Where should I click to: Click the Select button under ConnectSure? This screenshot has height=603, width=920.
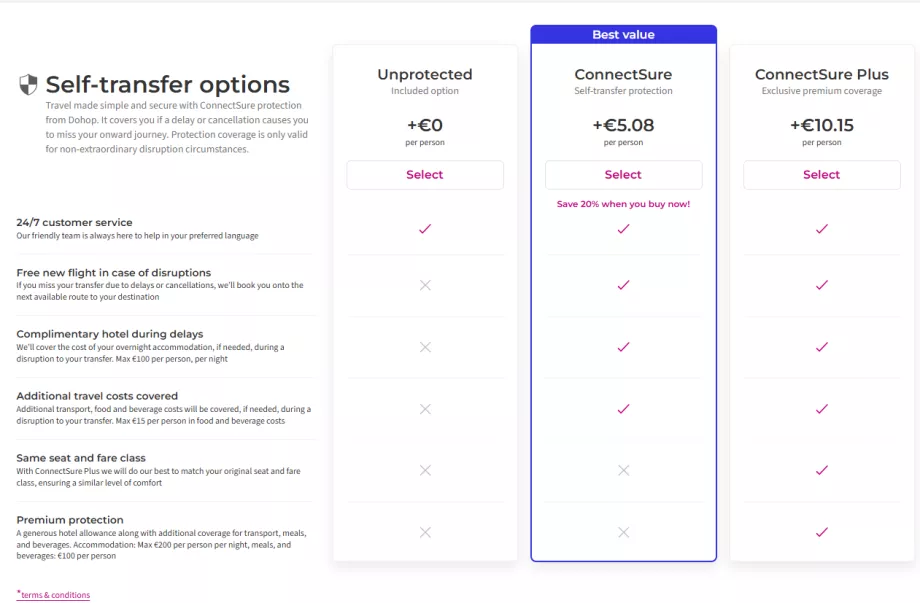[x=623, y=174]
